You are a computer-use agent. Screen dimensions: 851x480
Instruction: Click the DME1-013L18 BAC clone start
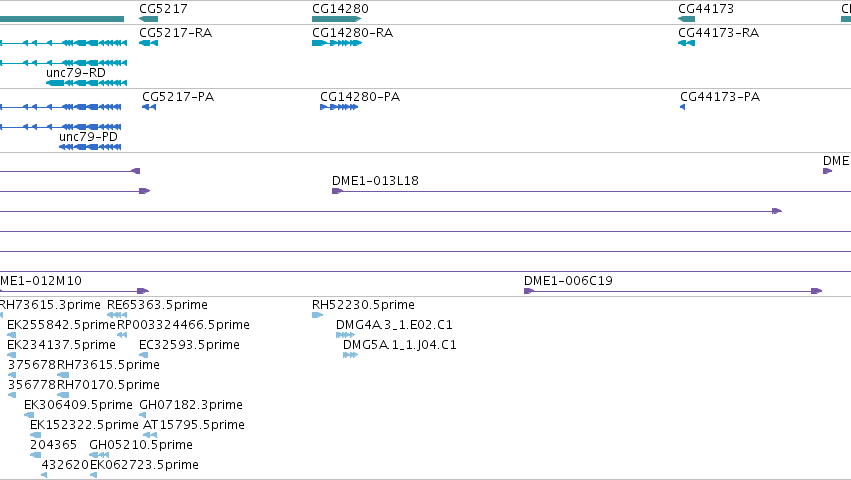337,191
